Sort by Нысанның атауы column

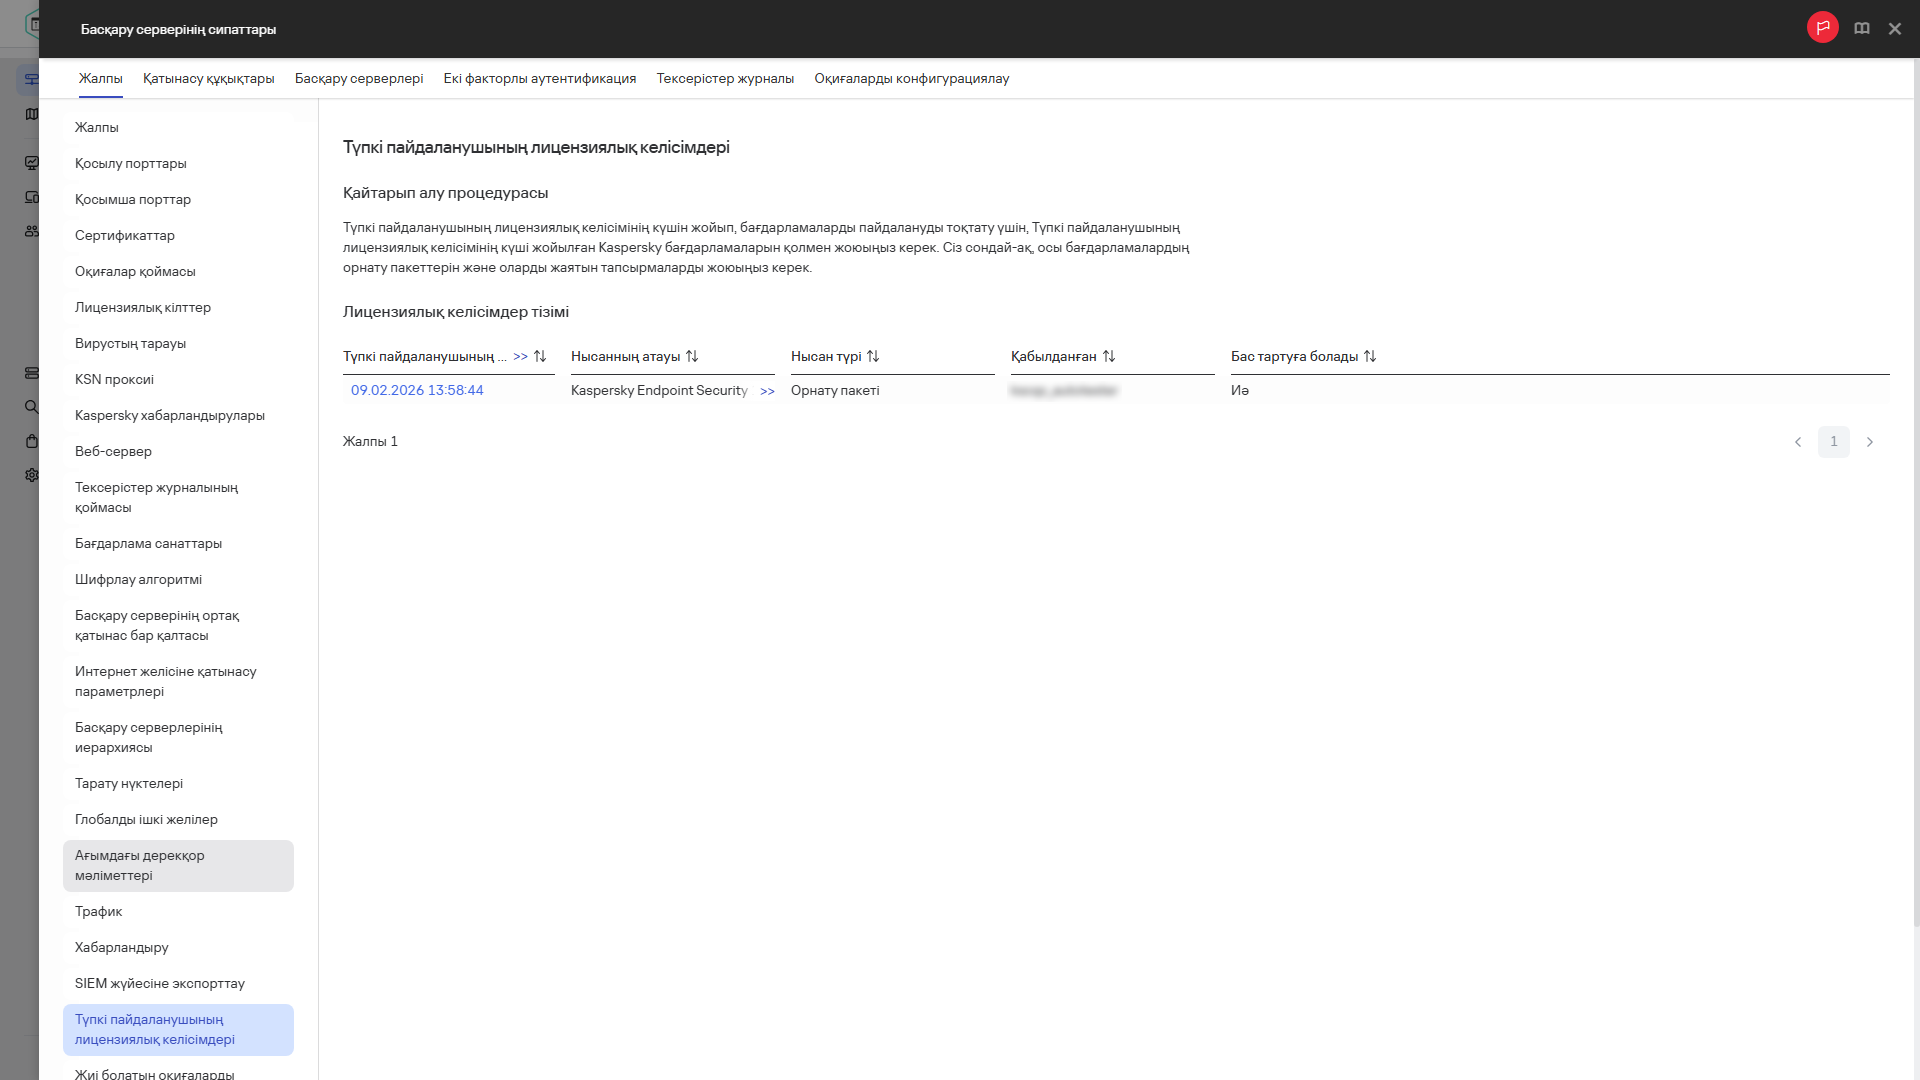tap(692, 357)
